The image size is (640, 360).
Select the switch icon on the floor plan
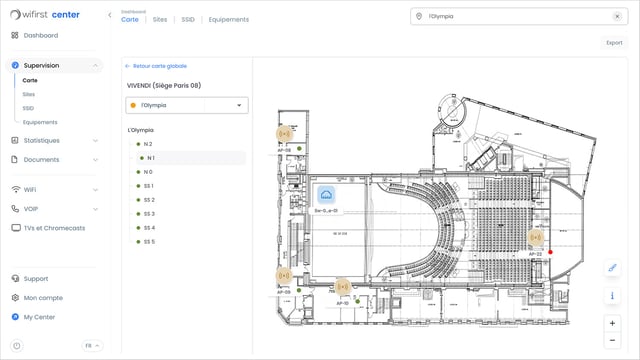[x=326, y=195]
